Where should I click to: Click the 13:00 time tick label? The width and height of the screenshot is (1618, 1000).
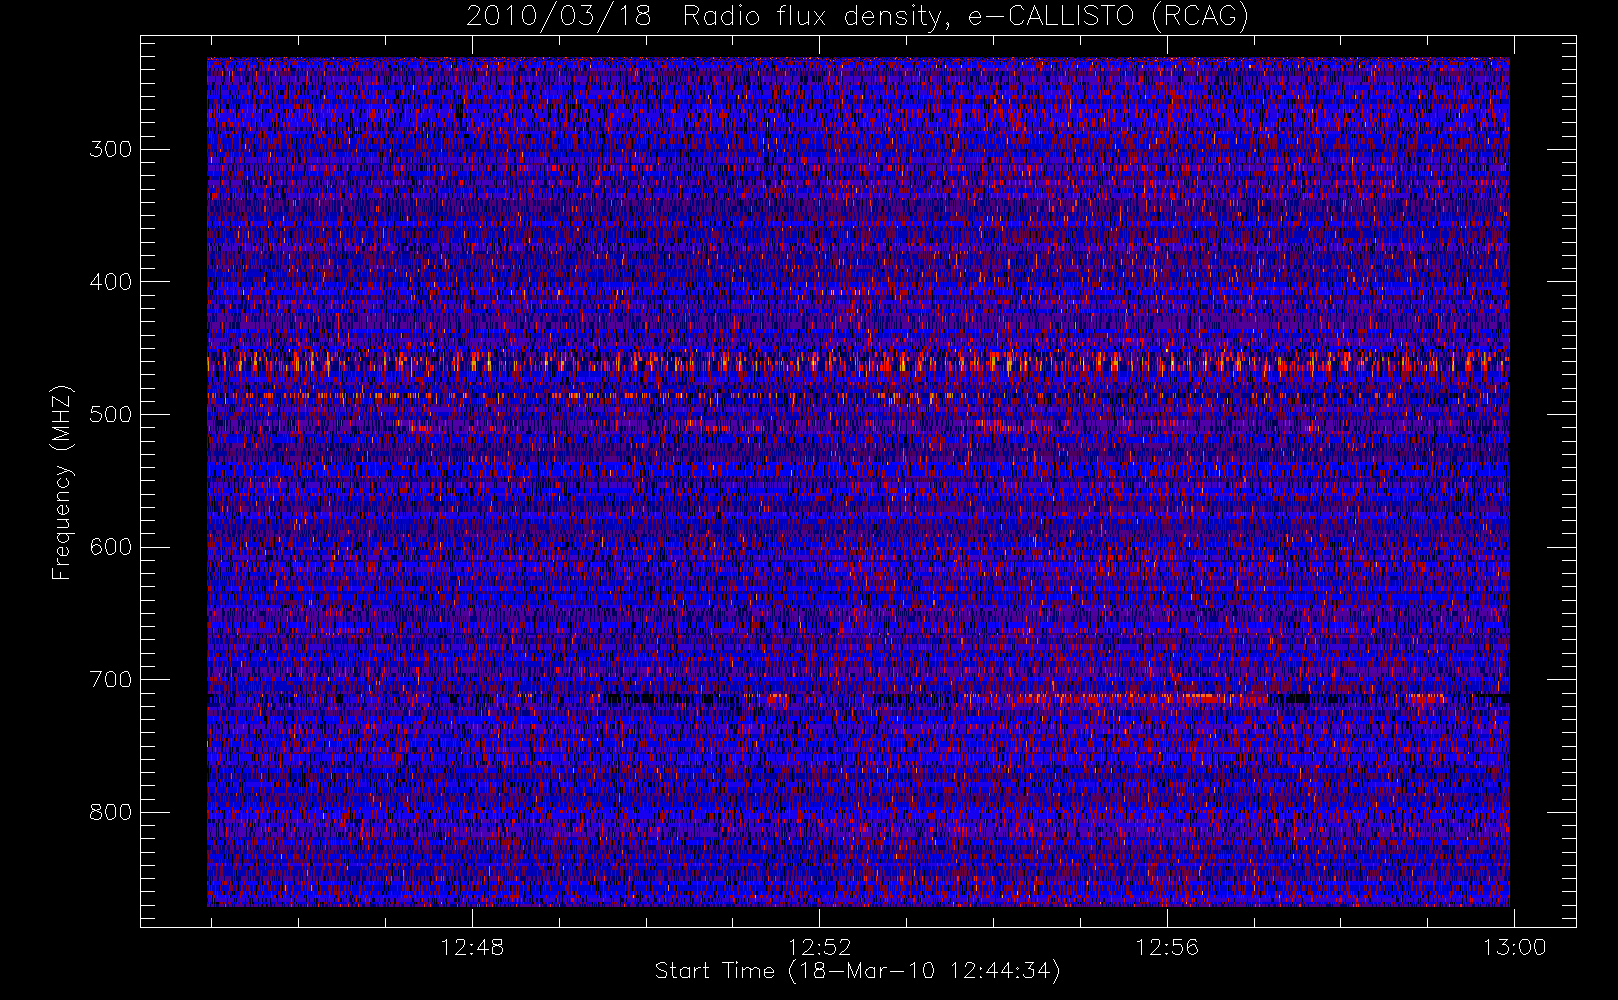(x=1515, y=947)
